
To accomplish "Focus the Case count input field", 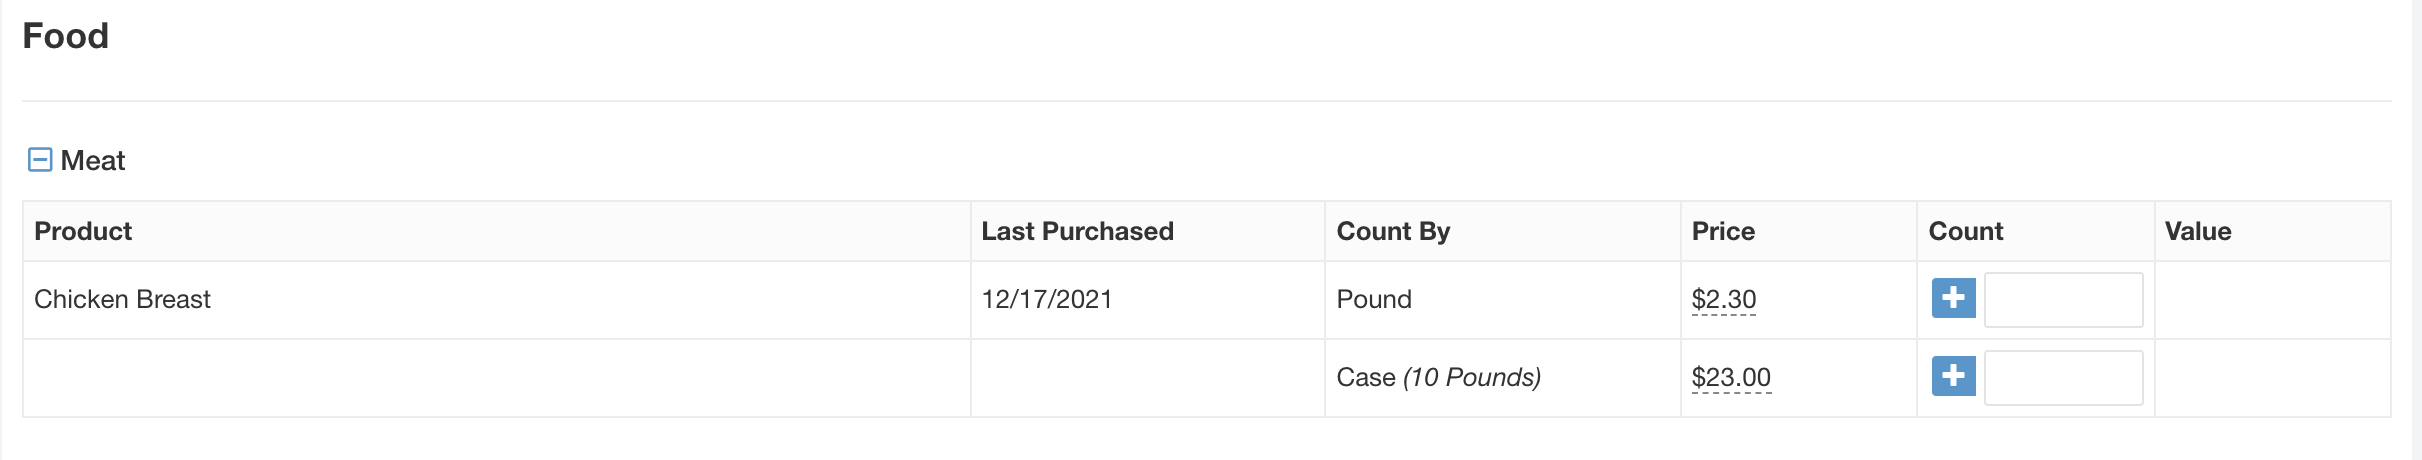I will pyautogui.click(x=2062, y=377).
